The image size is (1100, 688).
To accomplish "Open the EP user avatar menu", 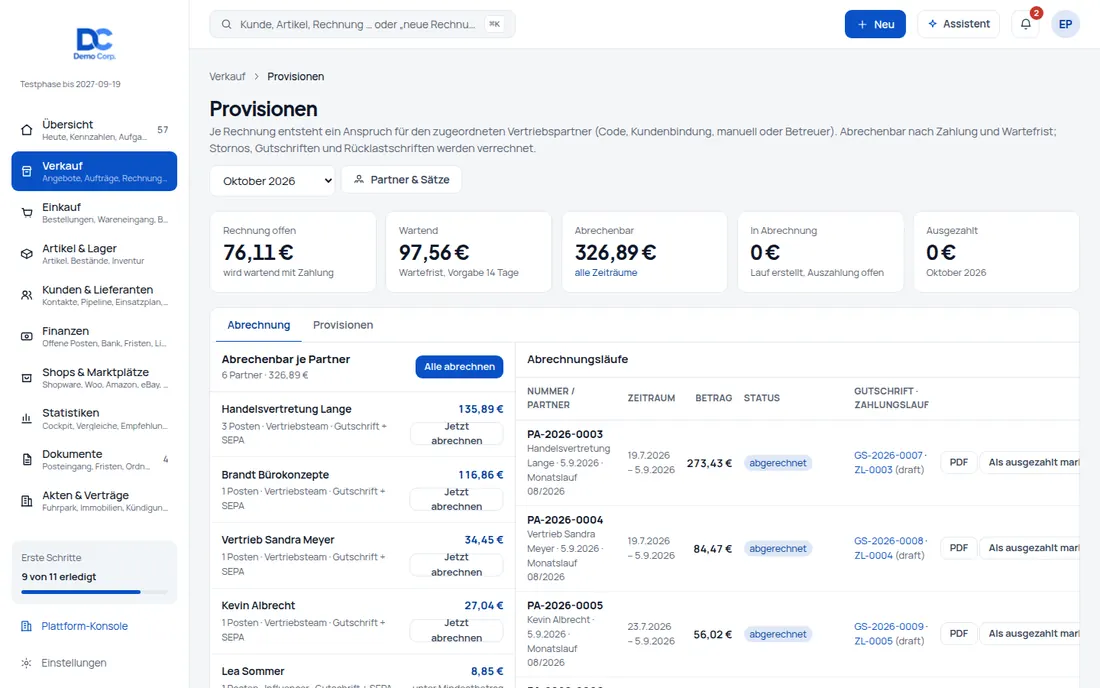I will tap(1065, 24).
